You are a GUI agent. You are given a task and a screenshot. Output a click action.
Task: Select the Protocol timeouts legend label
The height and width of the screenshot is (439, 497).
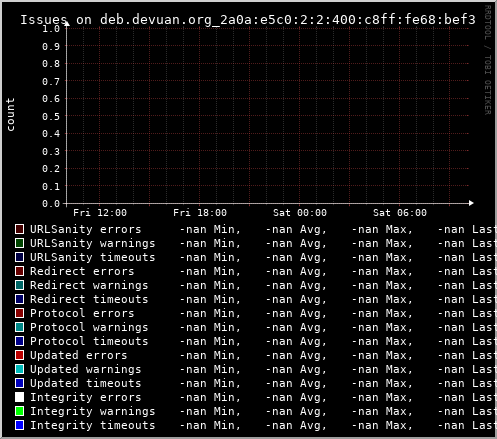[x=89, y=341]
